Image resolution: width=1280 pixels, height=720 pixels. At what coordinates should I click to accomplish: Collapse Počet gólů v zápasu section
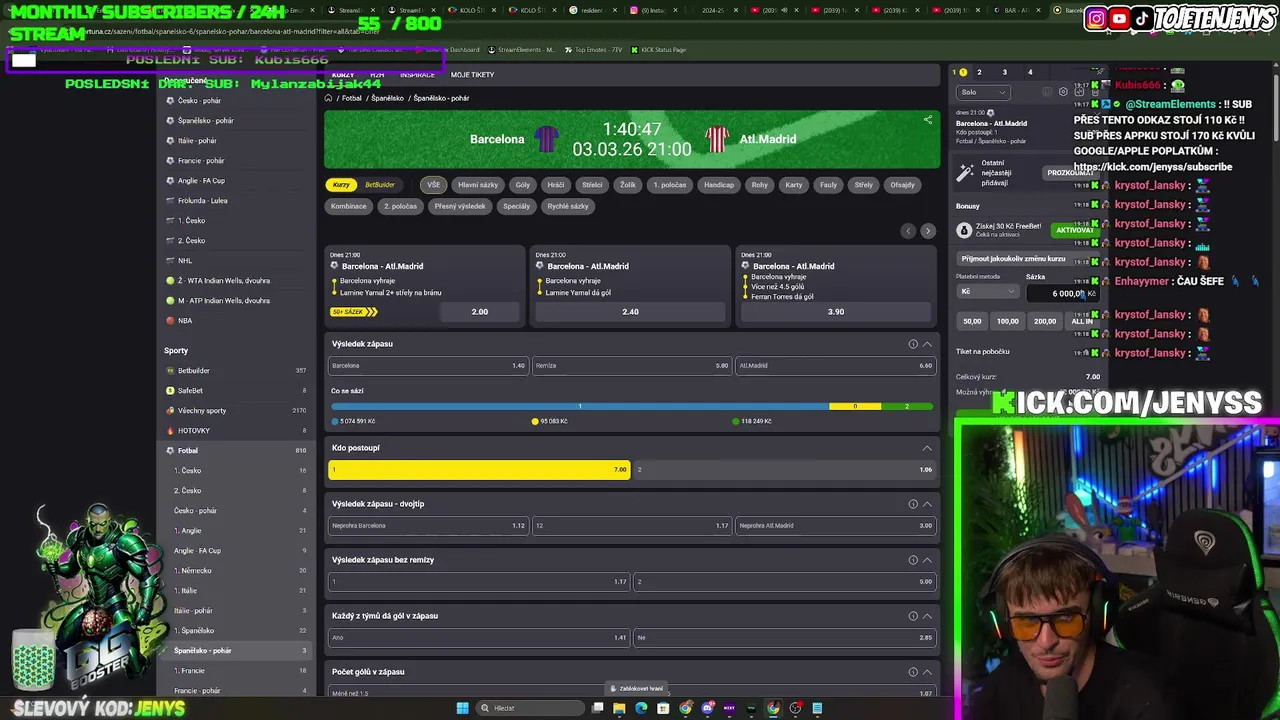[x=927, y=672]
